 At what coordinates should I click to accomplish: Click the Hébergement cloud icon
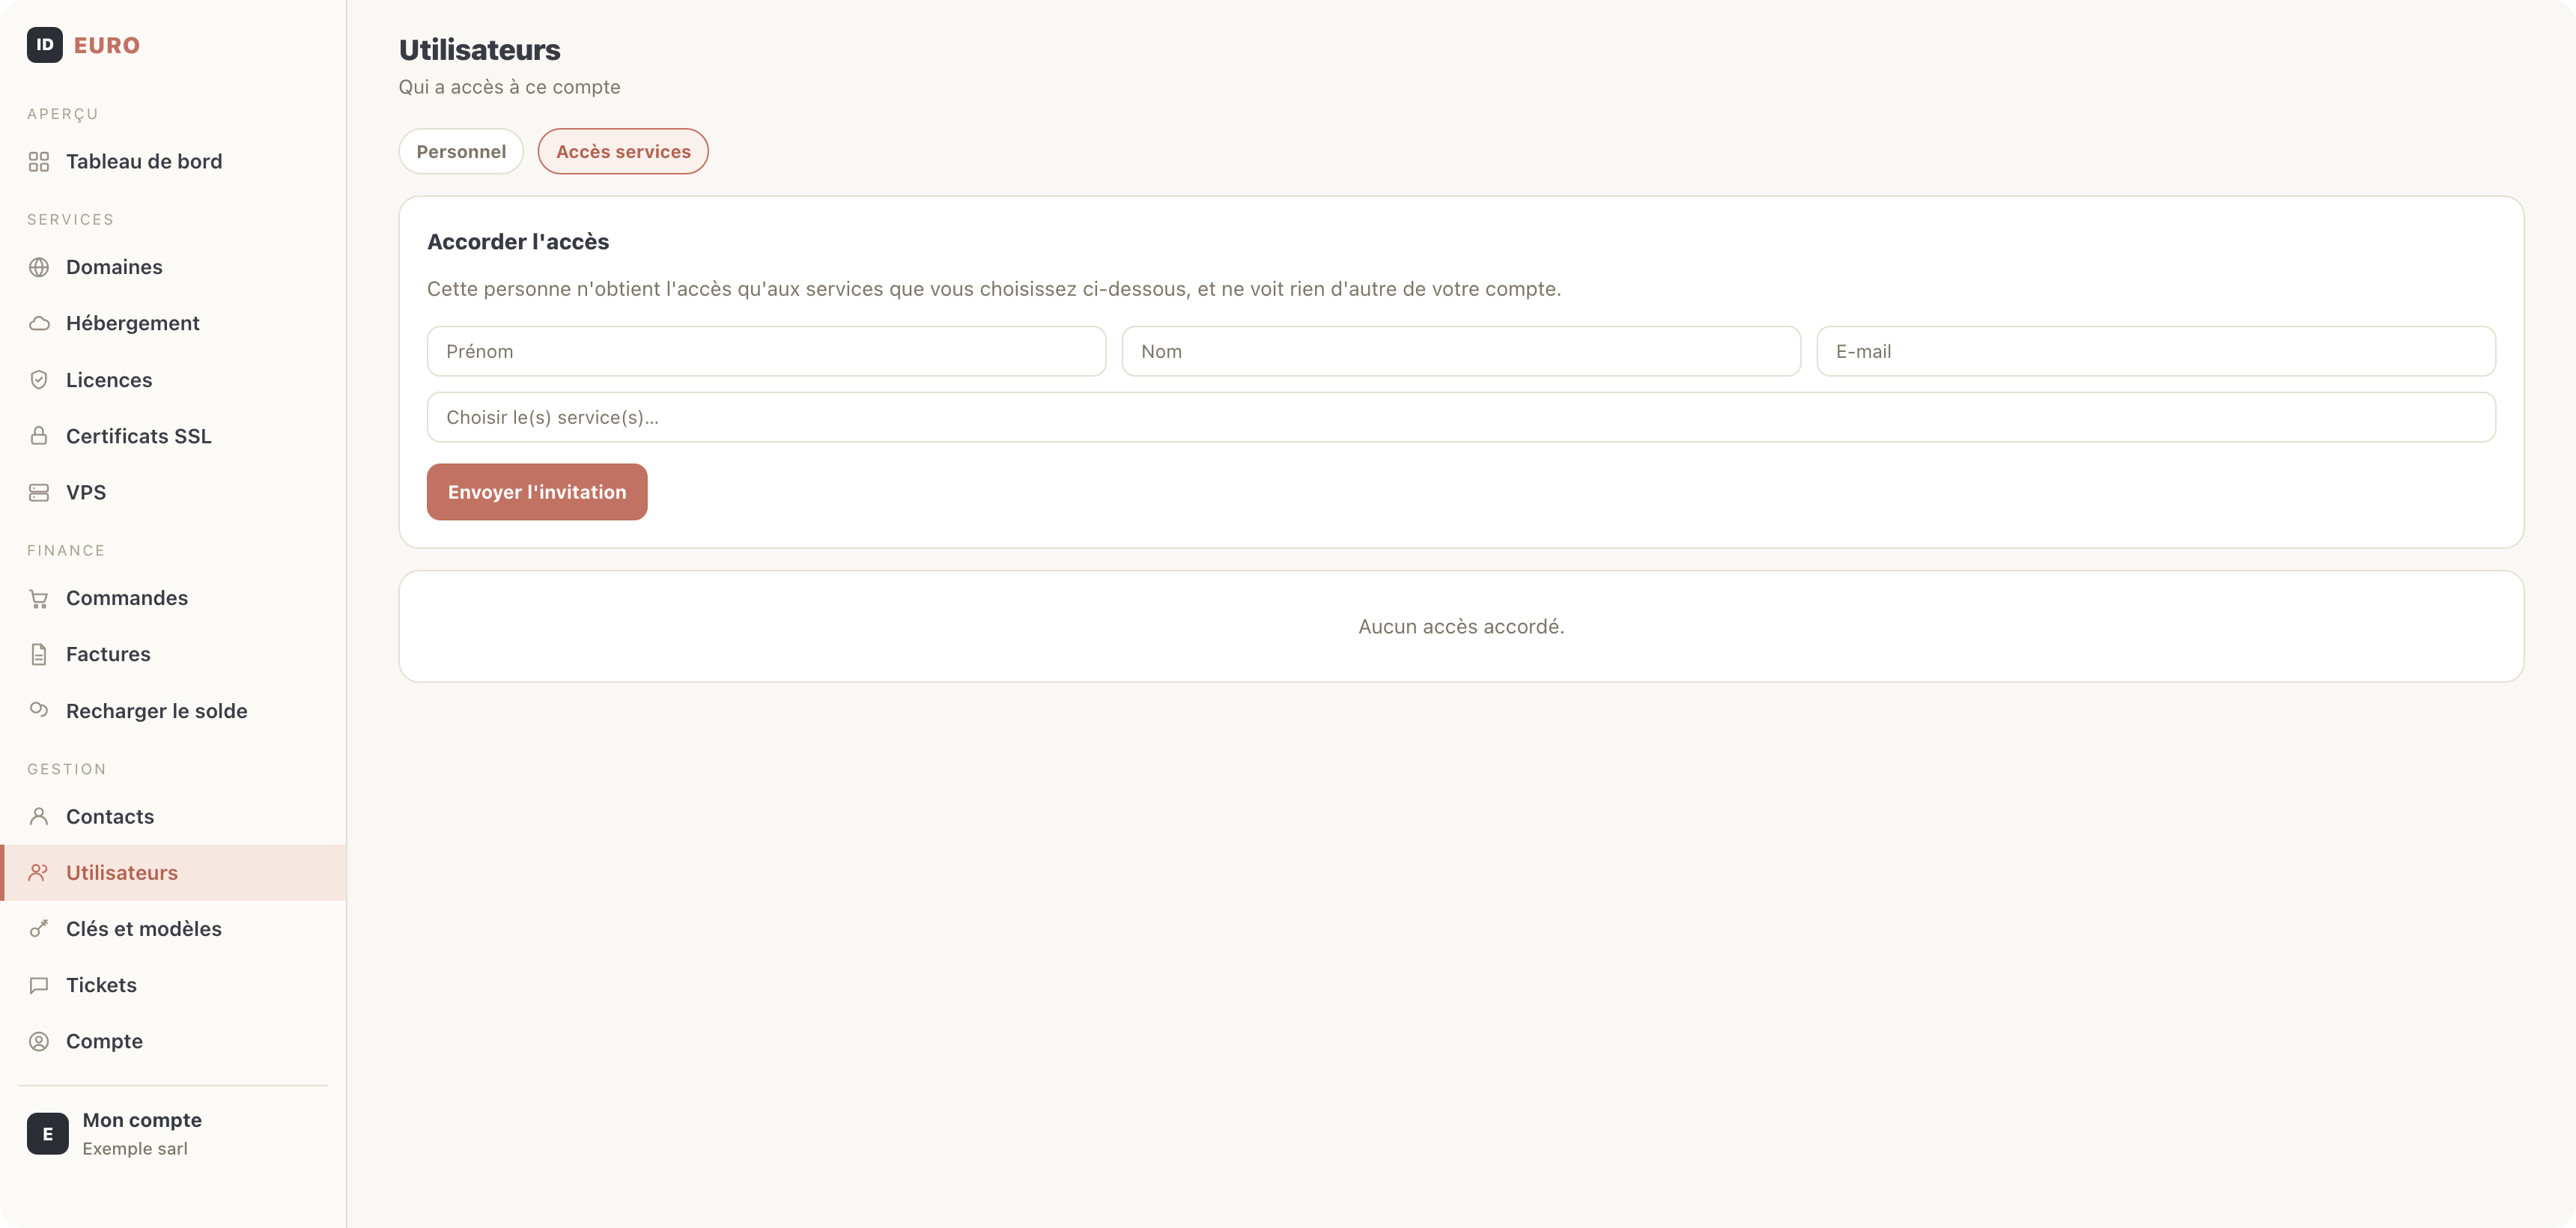tap(39, 323)
